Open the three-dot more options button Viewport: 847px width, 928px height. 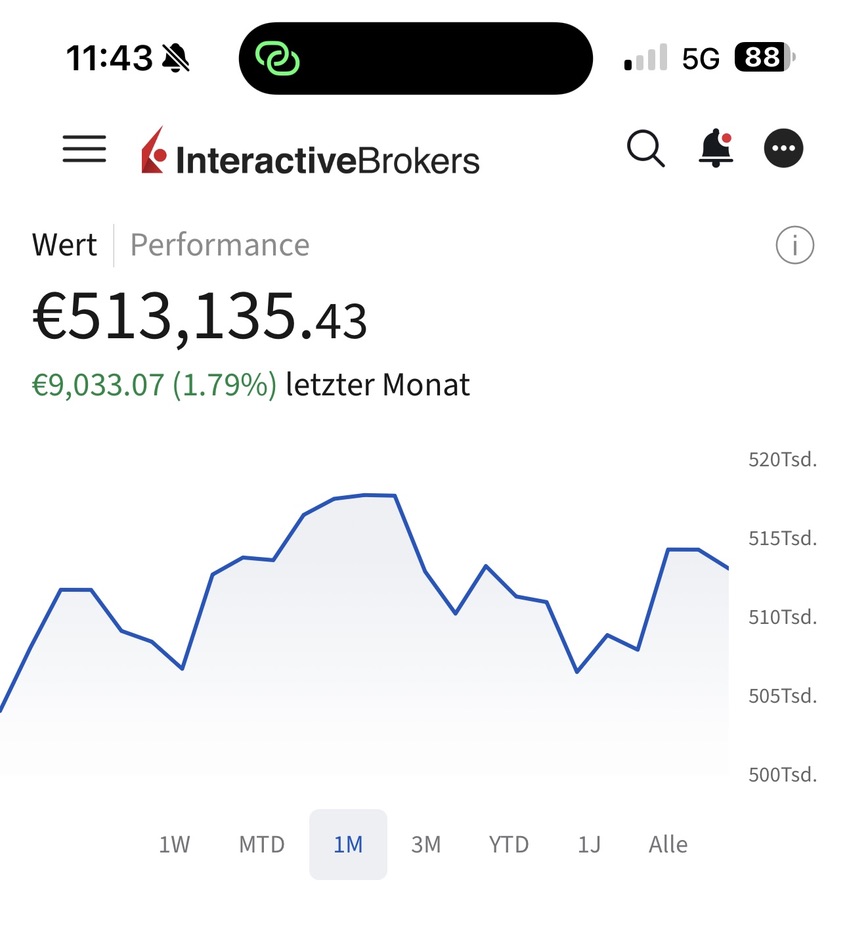pos(784,149)
